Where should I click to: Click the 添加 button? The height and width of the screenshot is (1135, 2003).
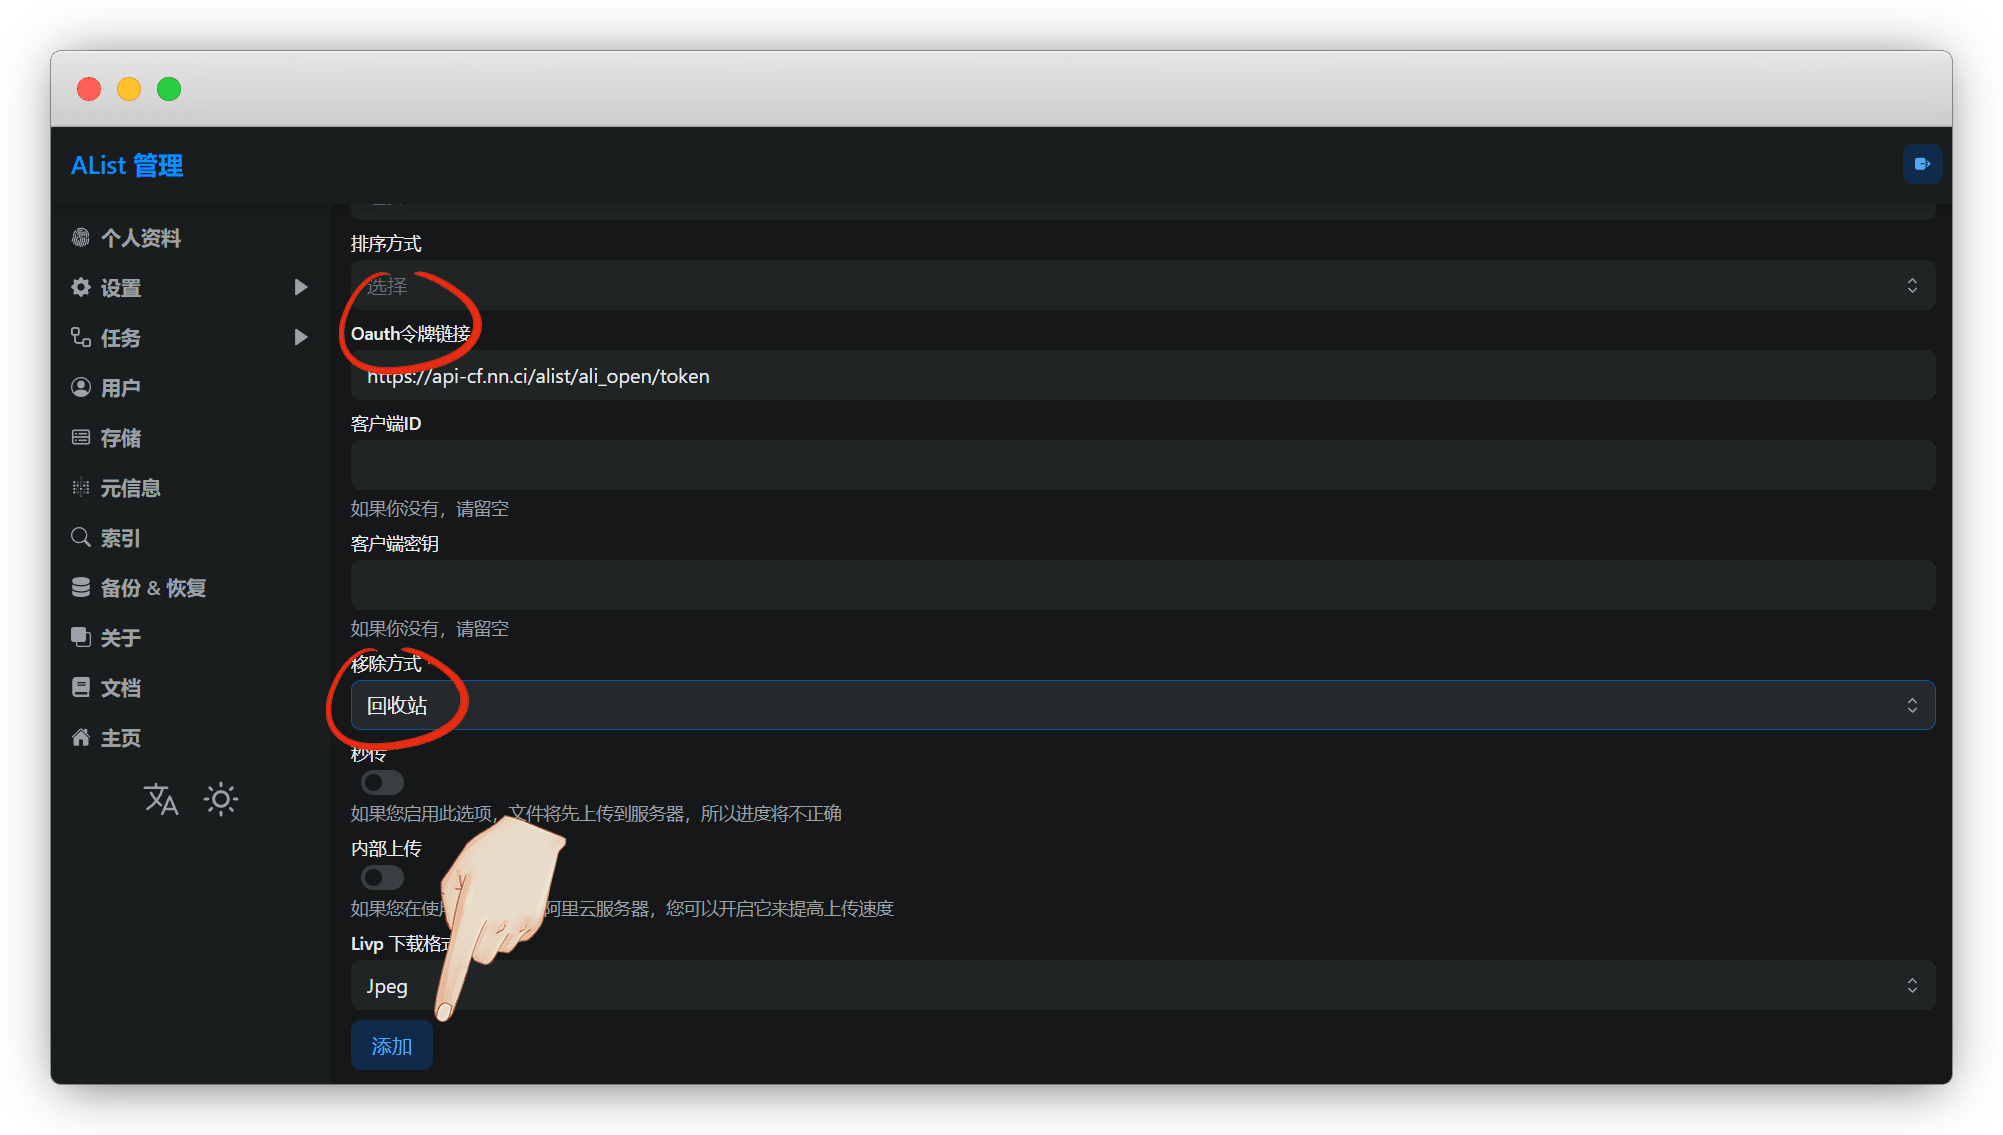[x=391, y=1045]
